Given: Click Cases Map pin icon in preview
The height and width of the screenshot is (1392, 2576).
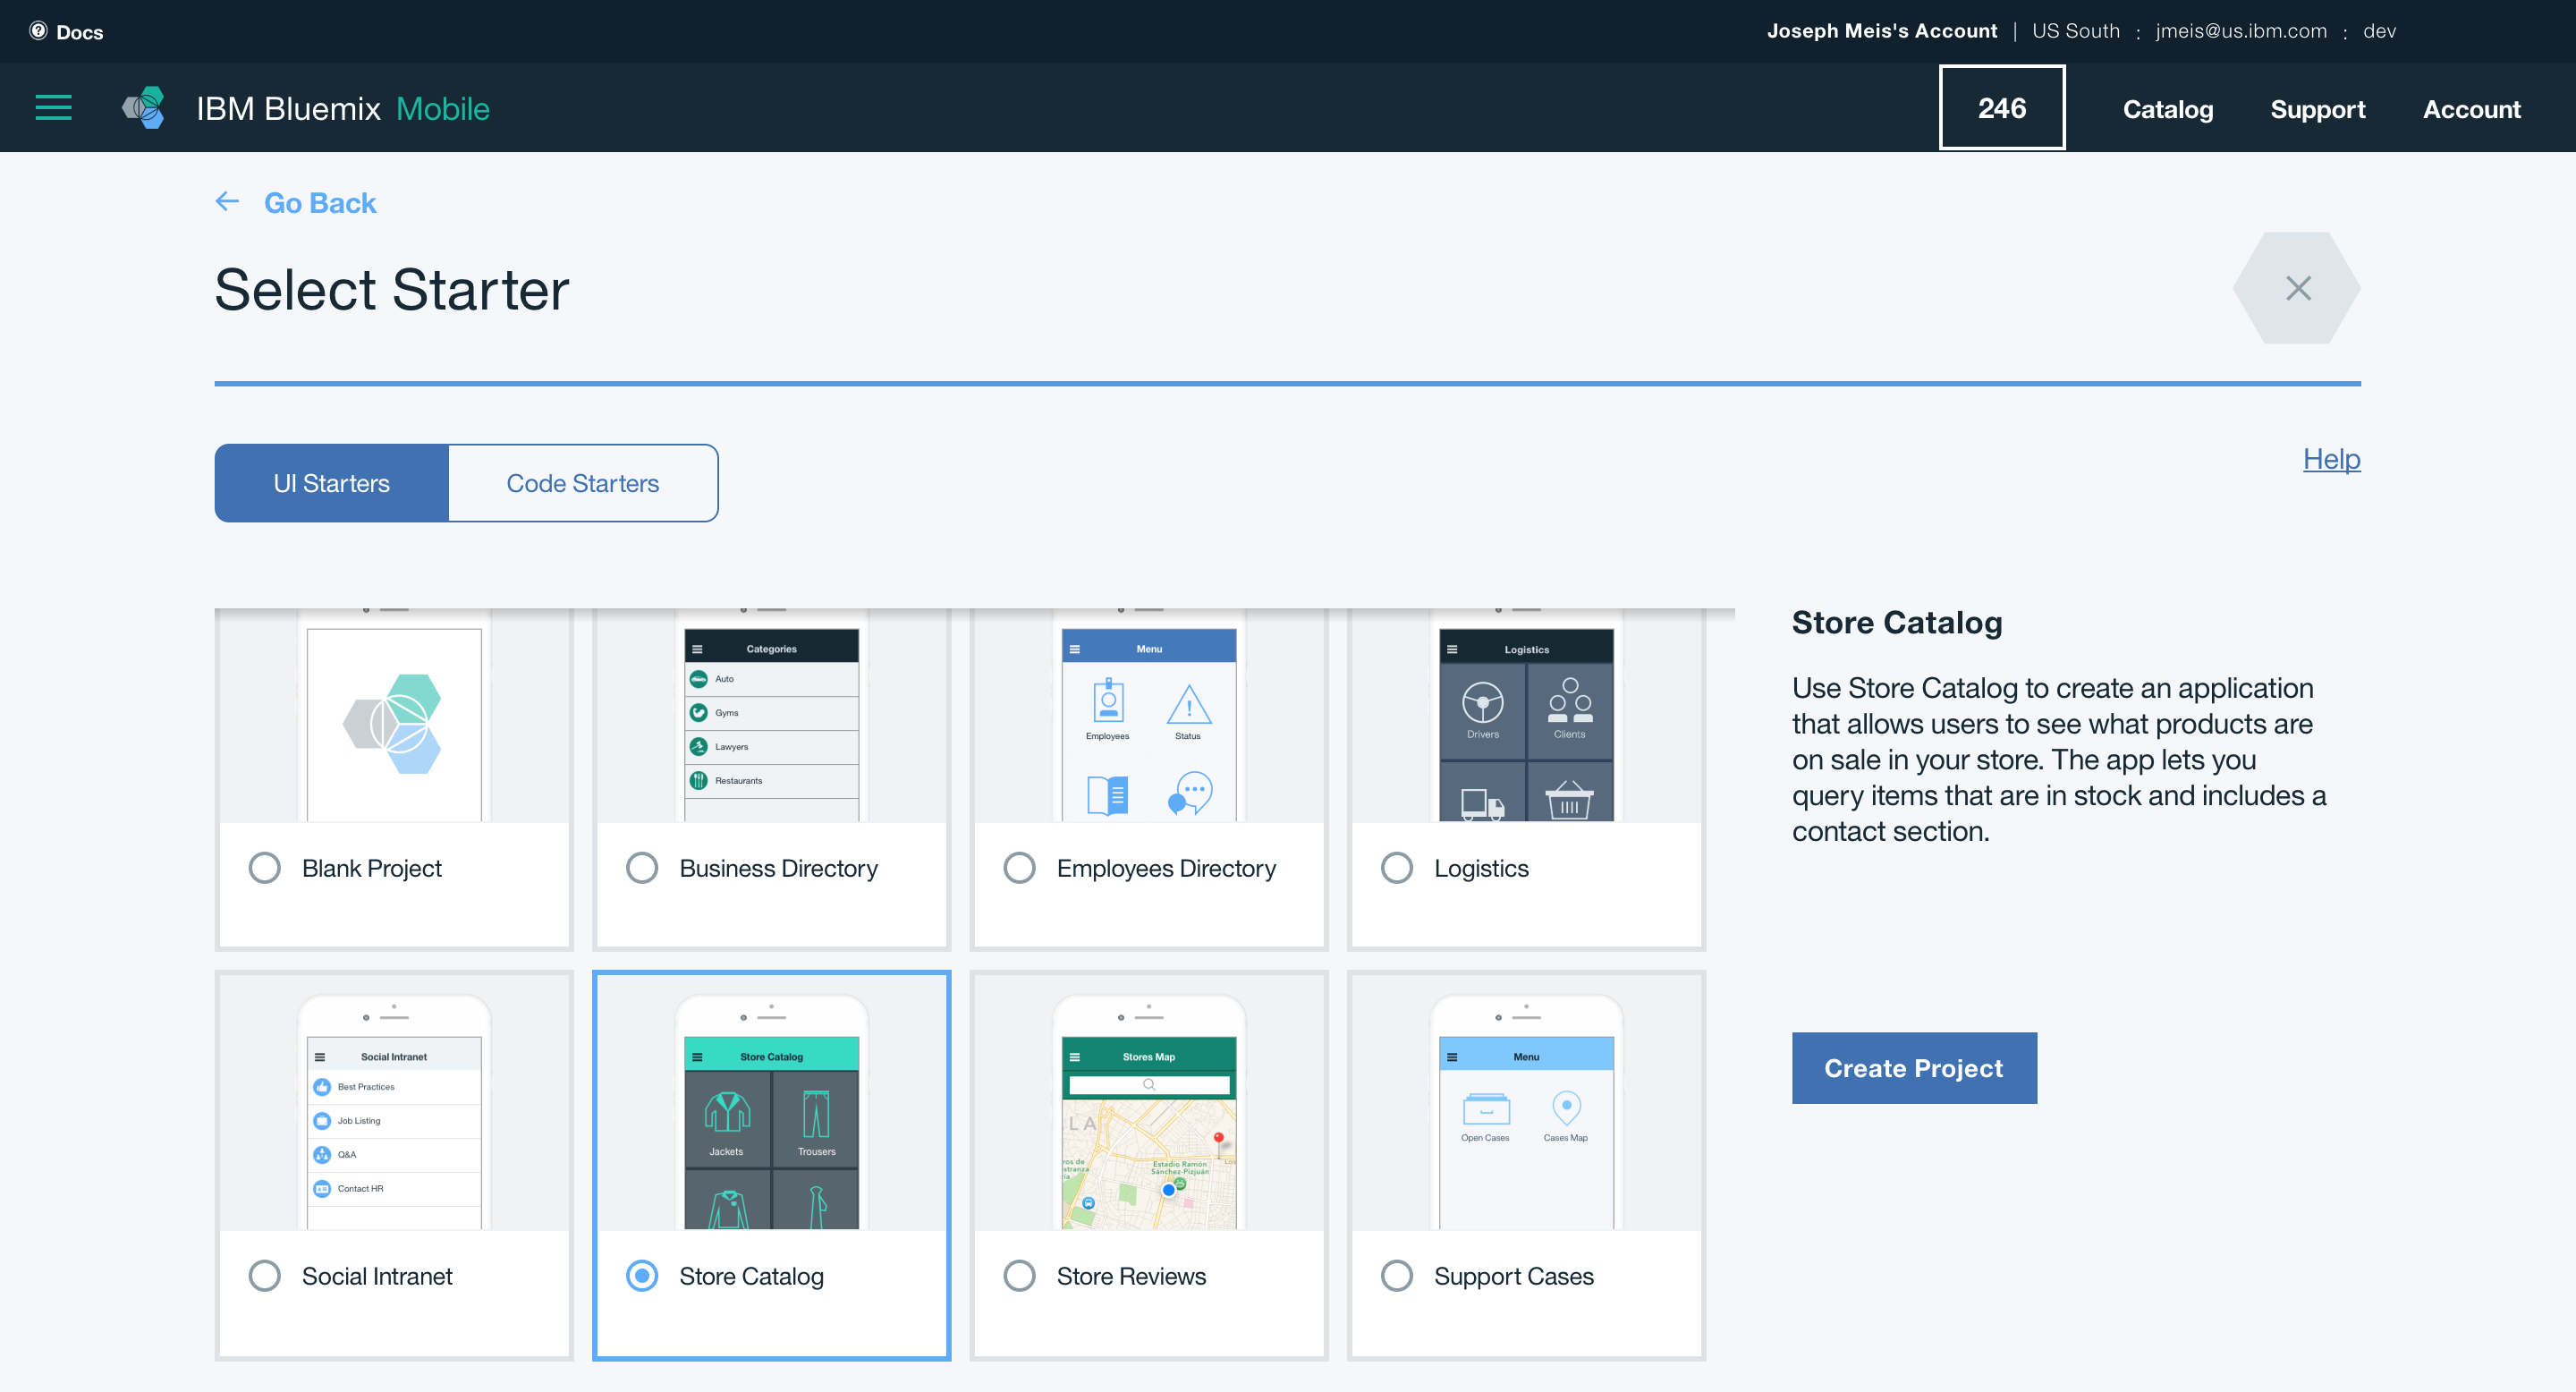Looking at the screenshot, I should (1565, 1108).
